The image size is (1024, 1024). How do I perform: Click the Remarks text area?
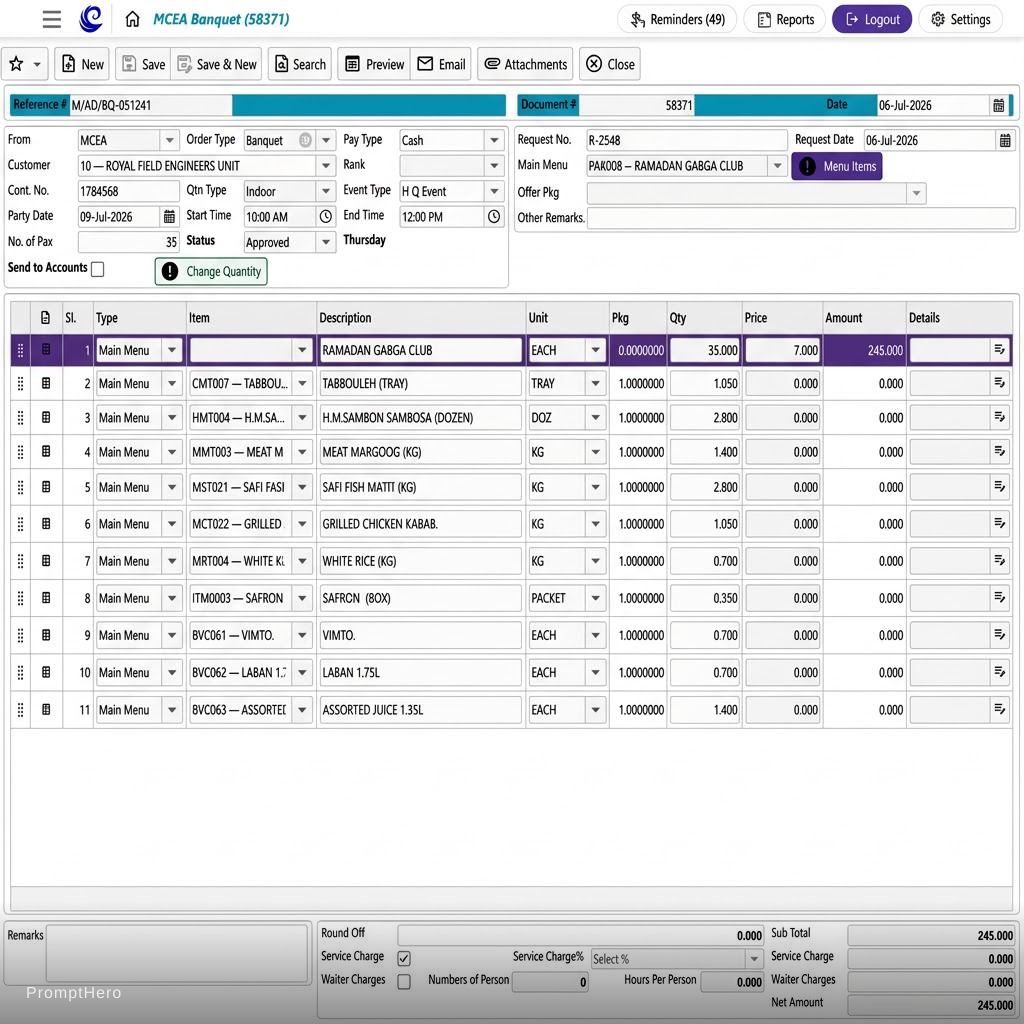pos(177,953)
